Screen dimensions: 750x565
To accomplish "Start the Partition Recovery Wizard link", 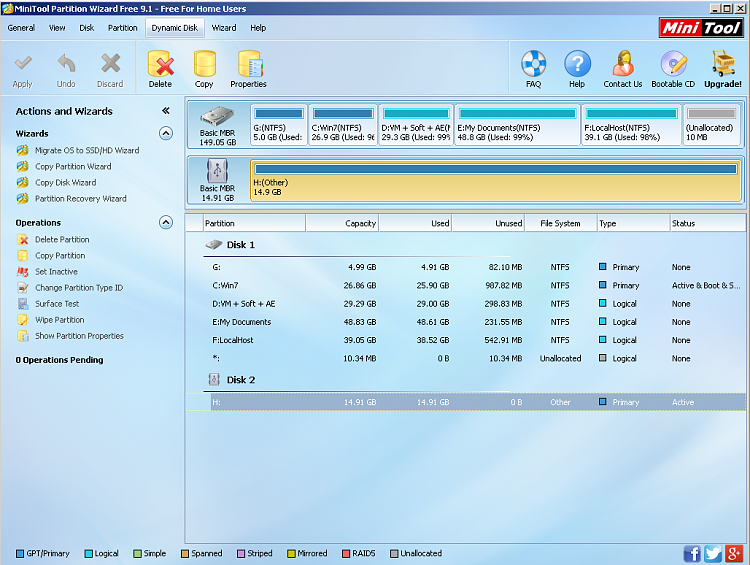I will pyautogui.click(x=81, y=199).
